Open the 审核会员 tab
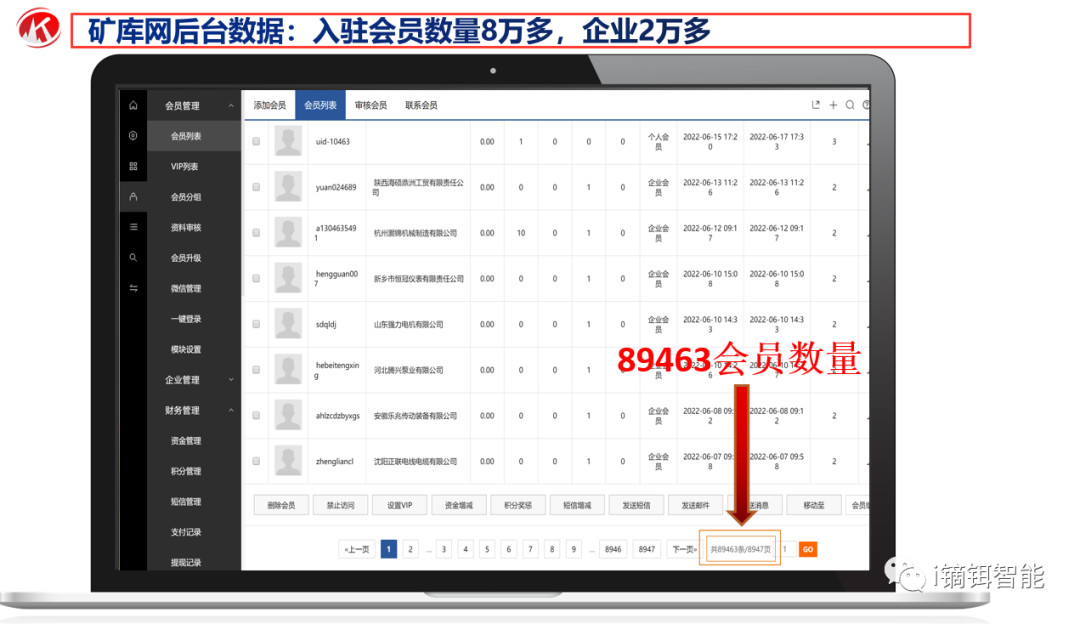Image resolution: width=1080 pixels, height=624 pixels. pyautogui.click(x=370, y=105)
